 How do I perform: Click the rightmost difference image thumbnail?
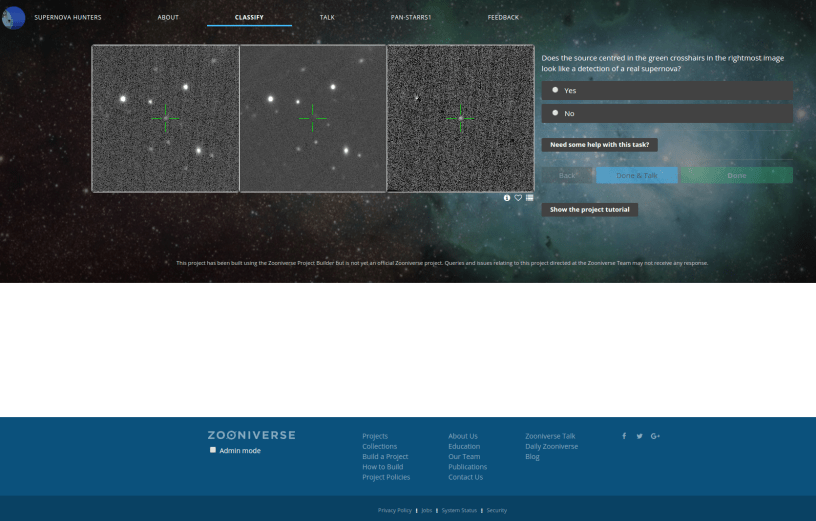coord(461,118)
